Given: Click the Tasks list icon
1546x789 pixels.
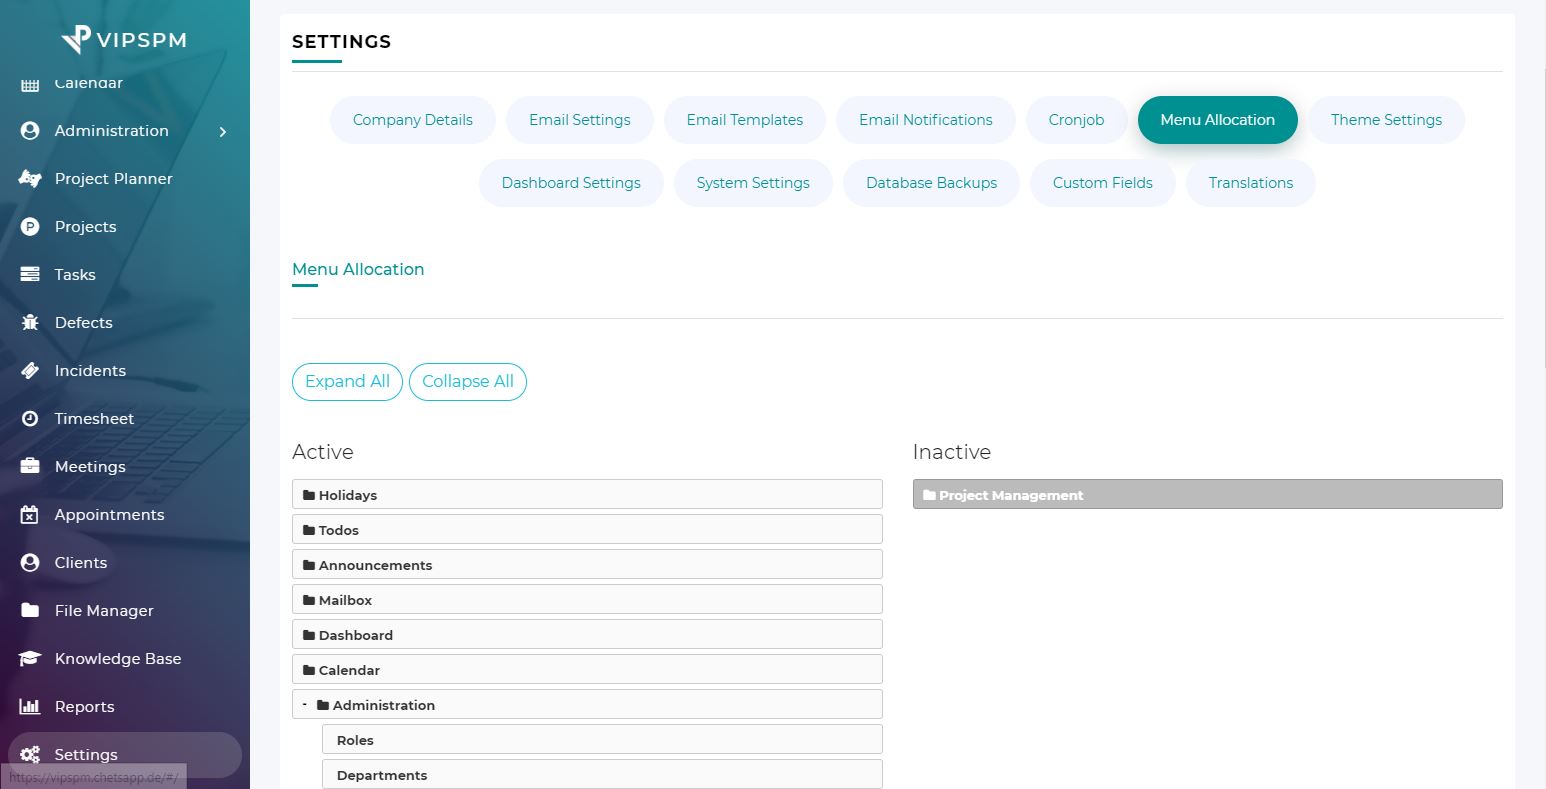Looking at the screenshot, I should point(30,275).
